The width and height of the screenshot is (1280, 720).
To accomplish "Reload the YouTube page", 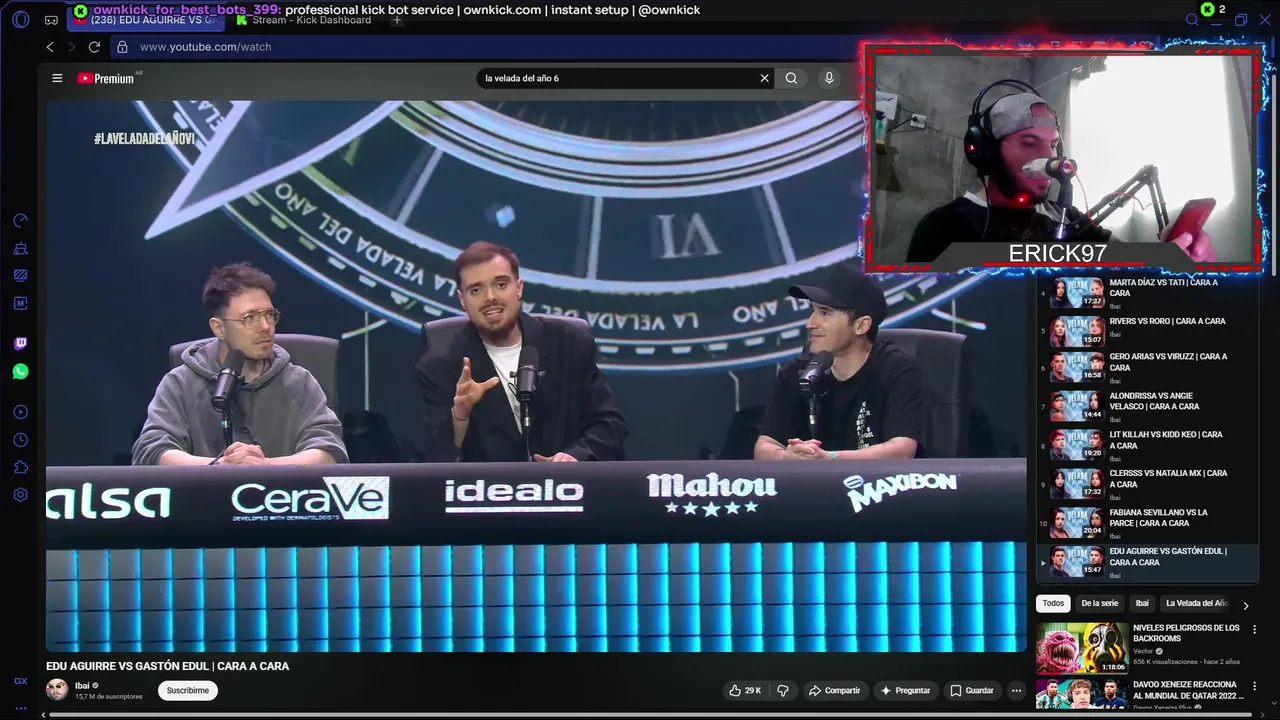I will point(94,47).
